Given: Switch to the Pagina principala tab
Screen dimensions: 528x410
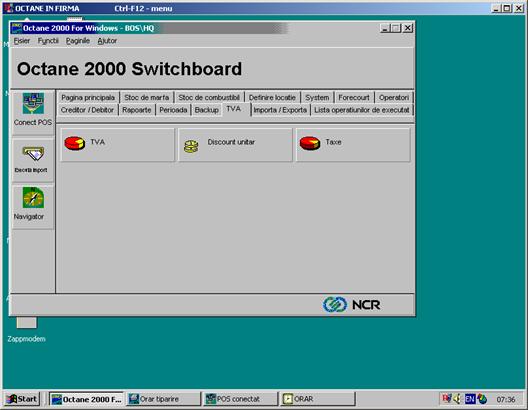Looking at the screenshot, I should 88,97.
